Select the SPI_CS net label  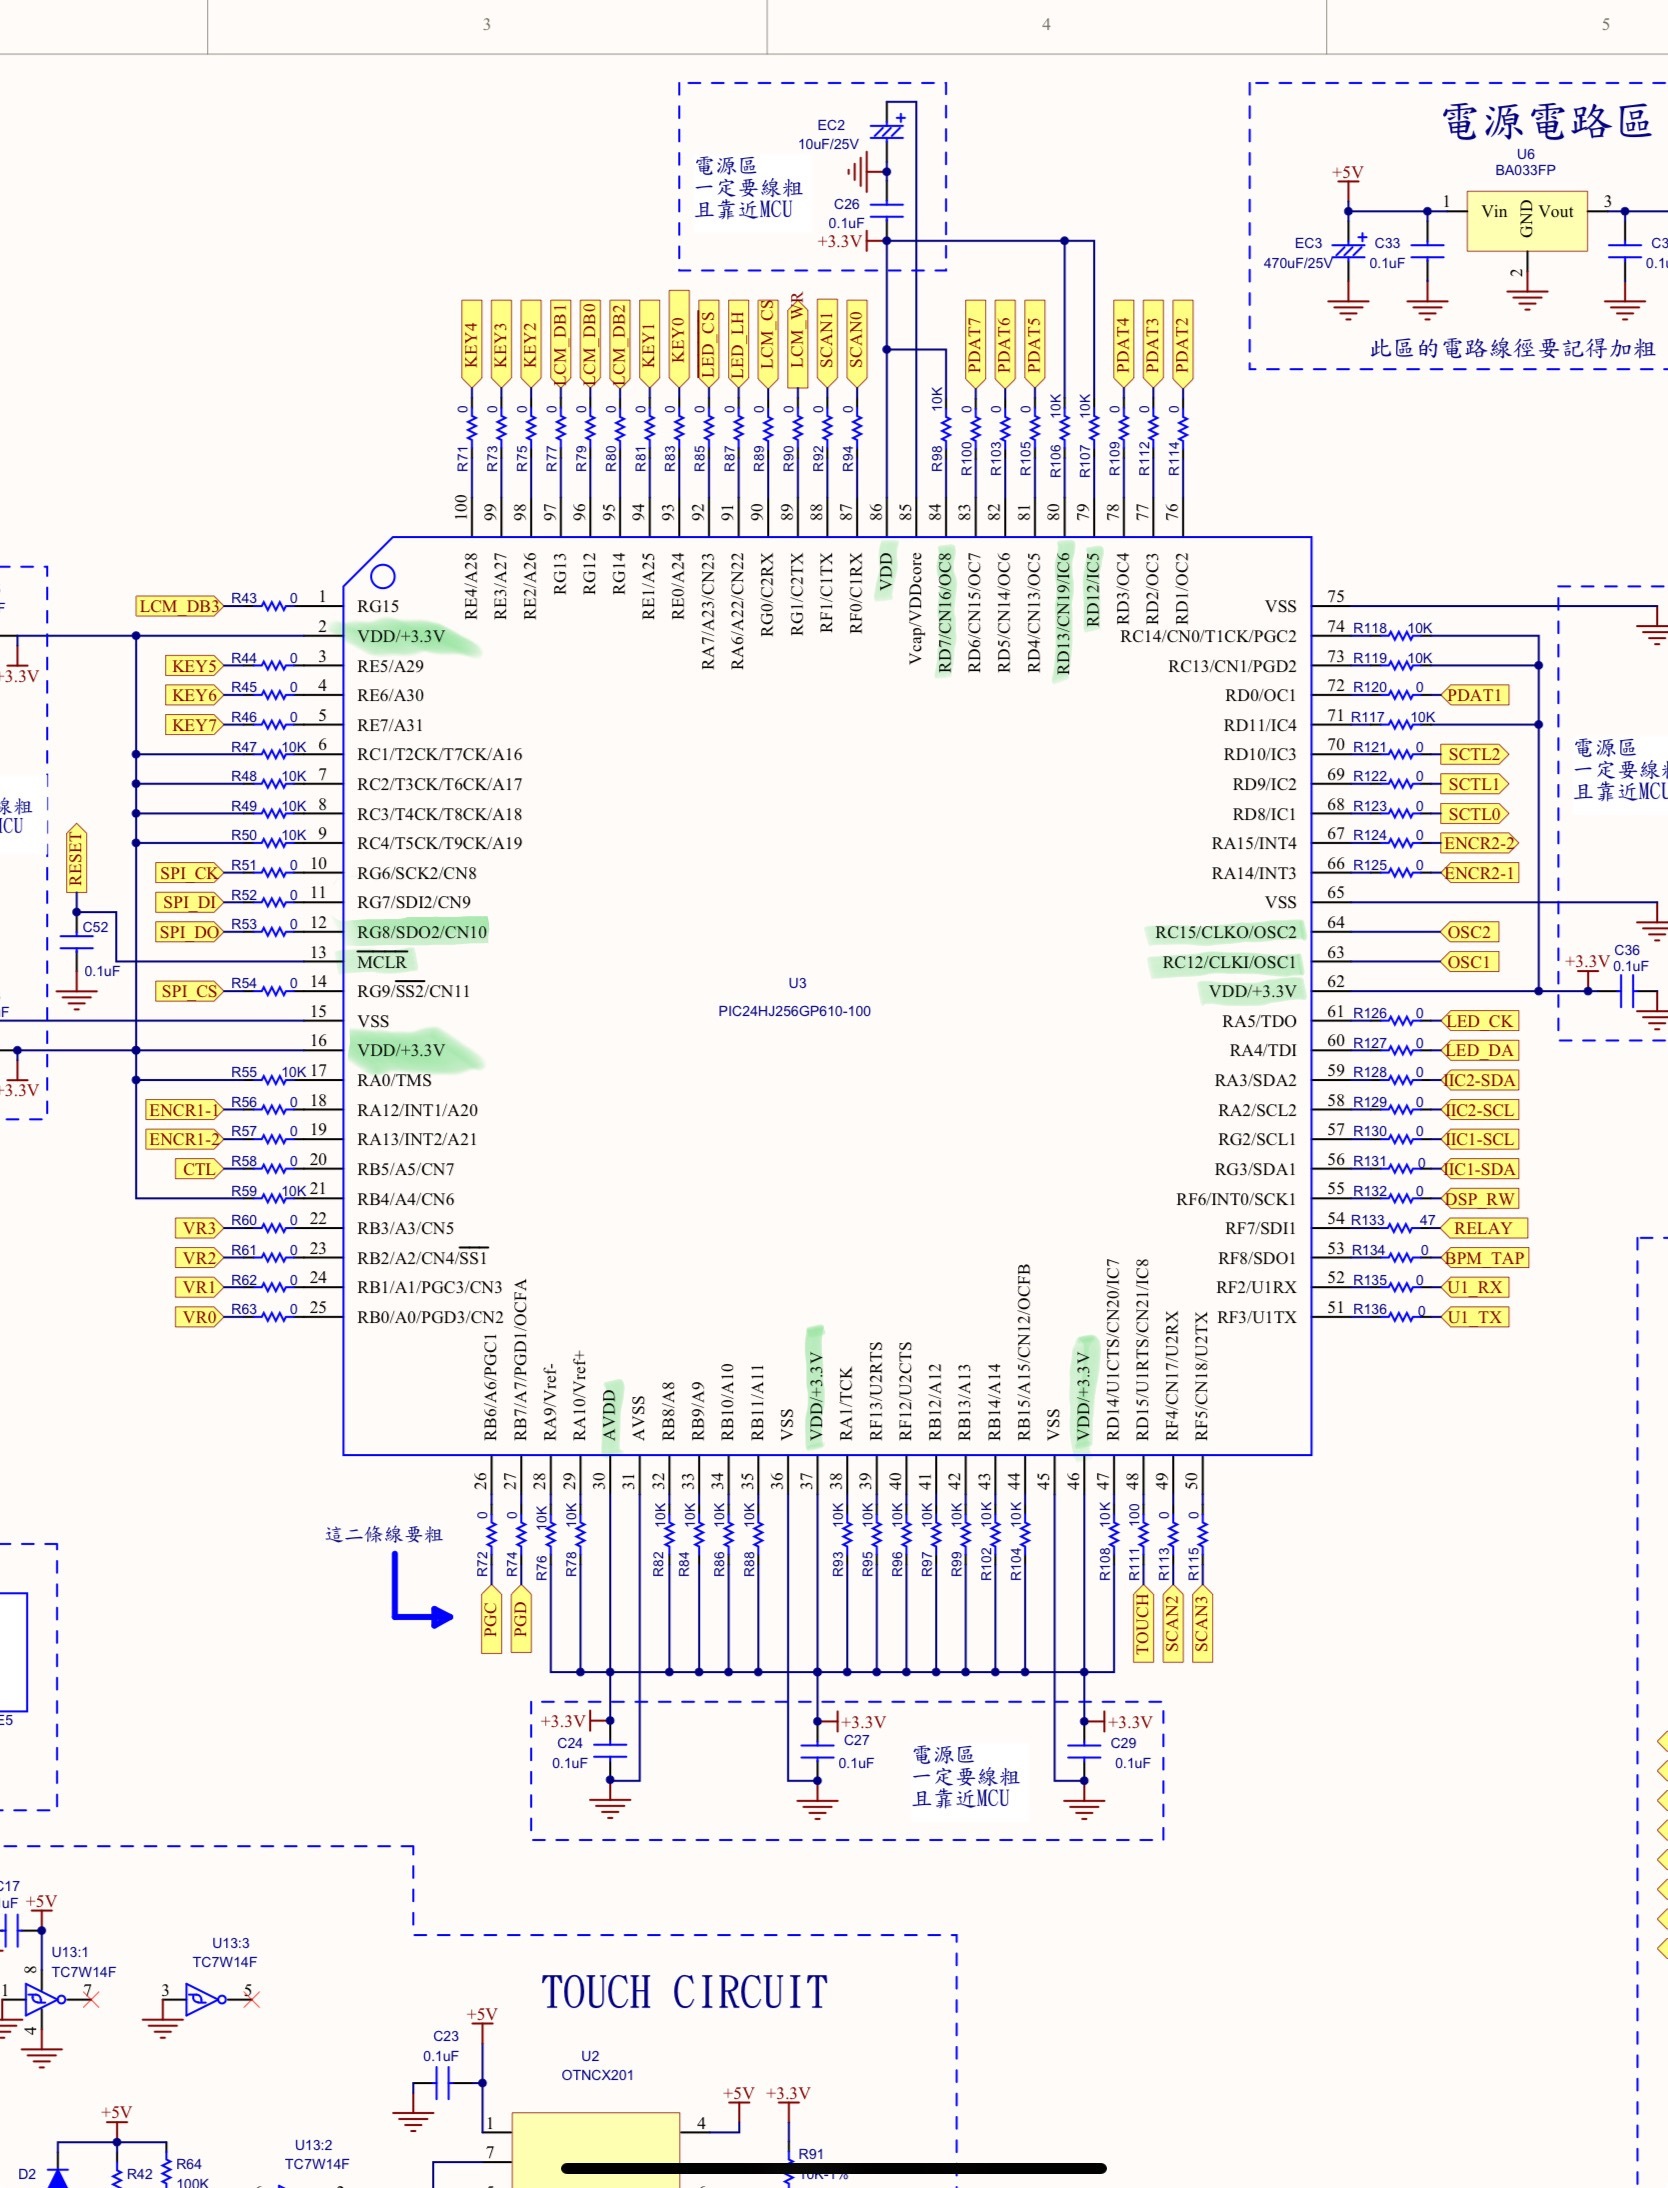(188, 991)
